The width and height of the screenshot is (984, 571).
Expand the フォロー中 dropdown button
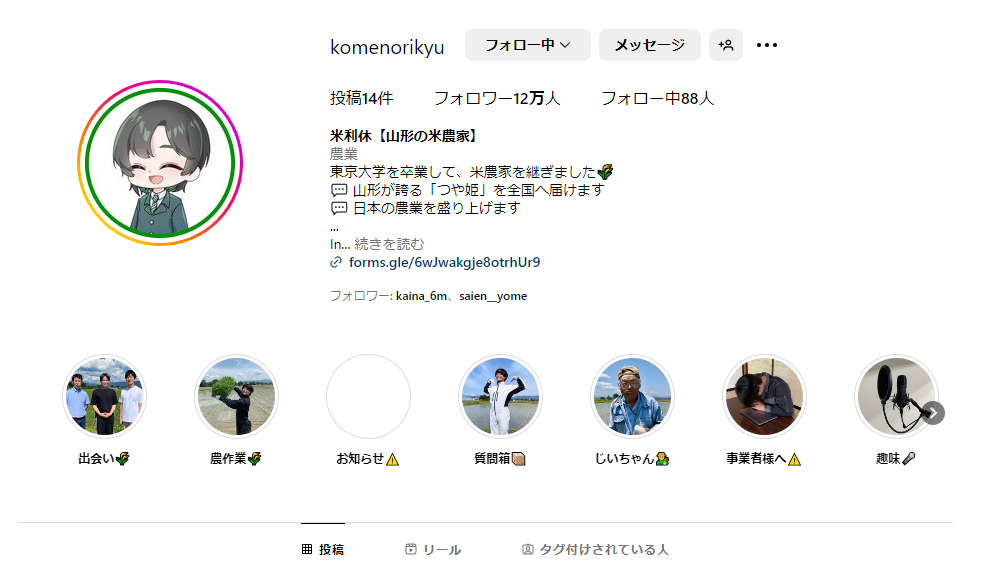point(527,45)
